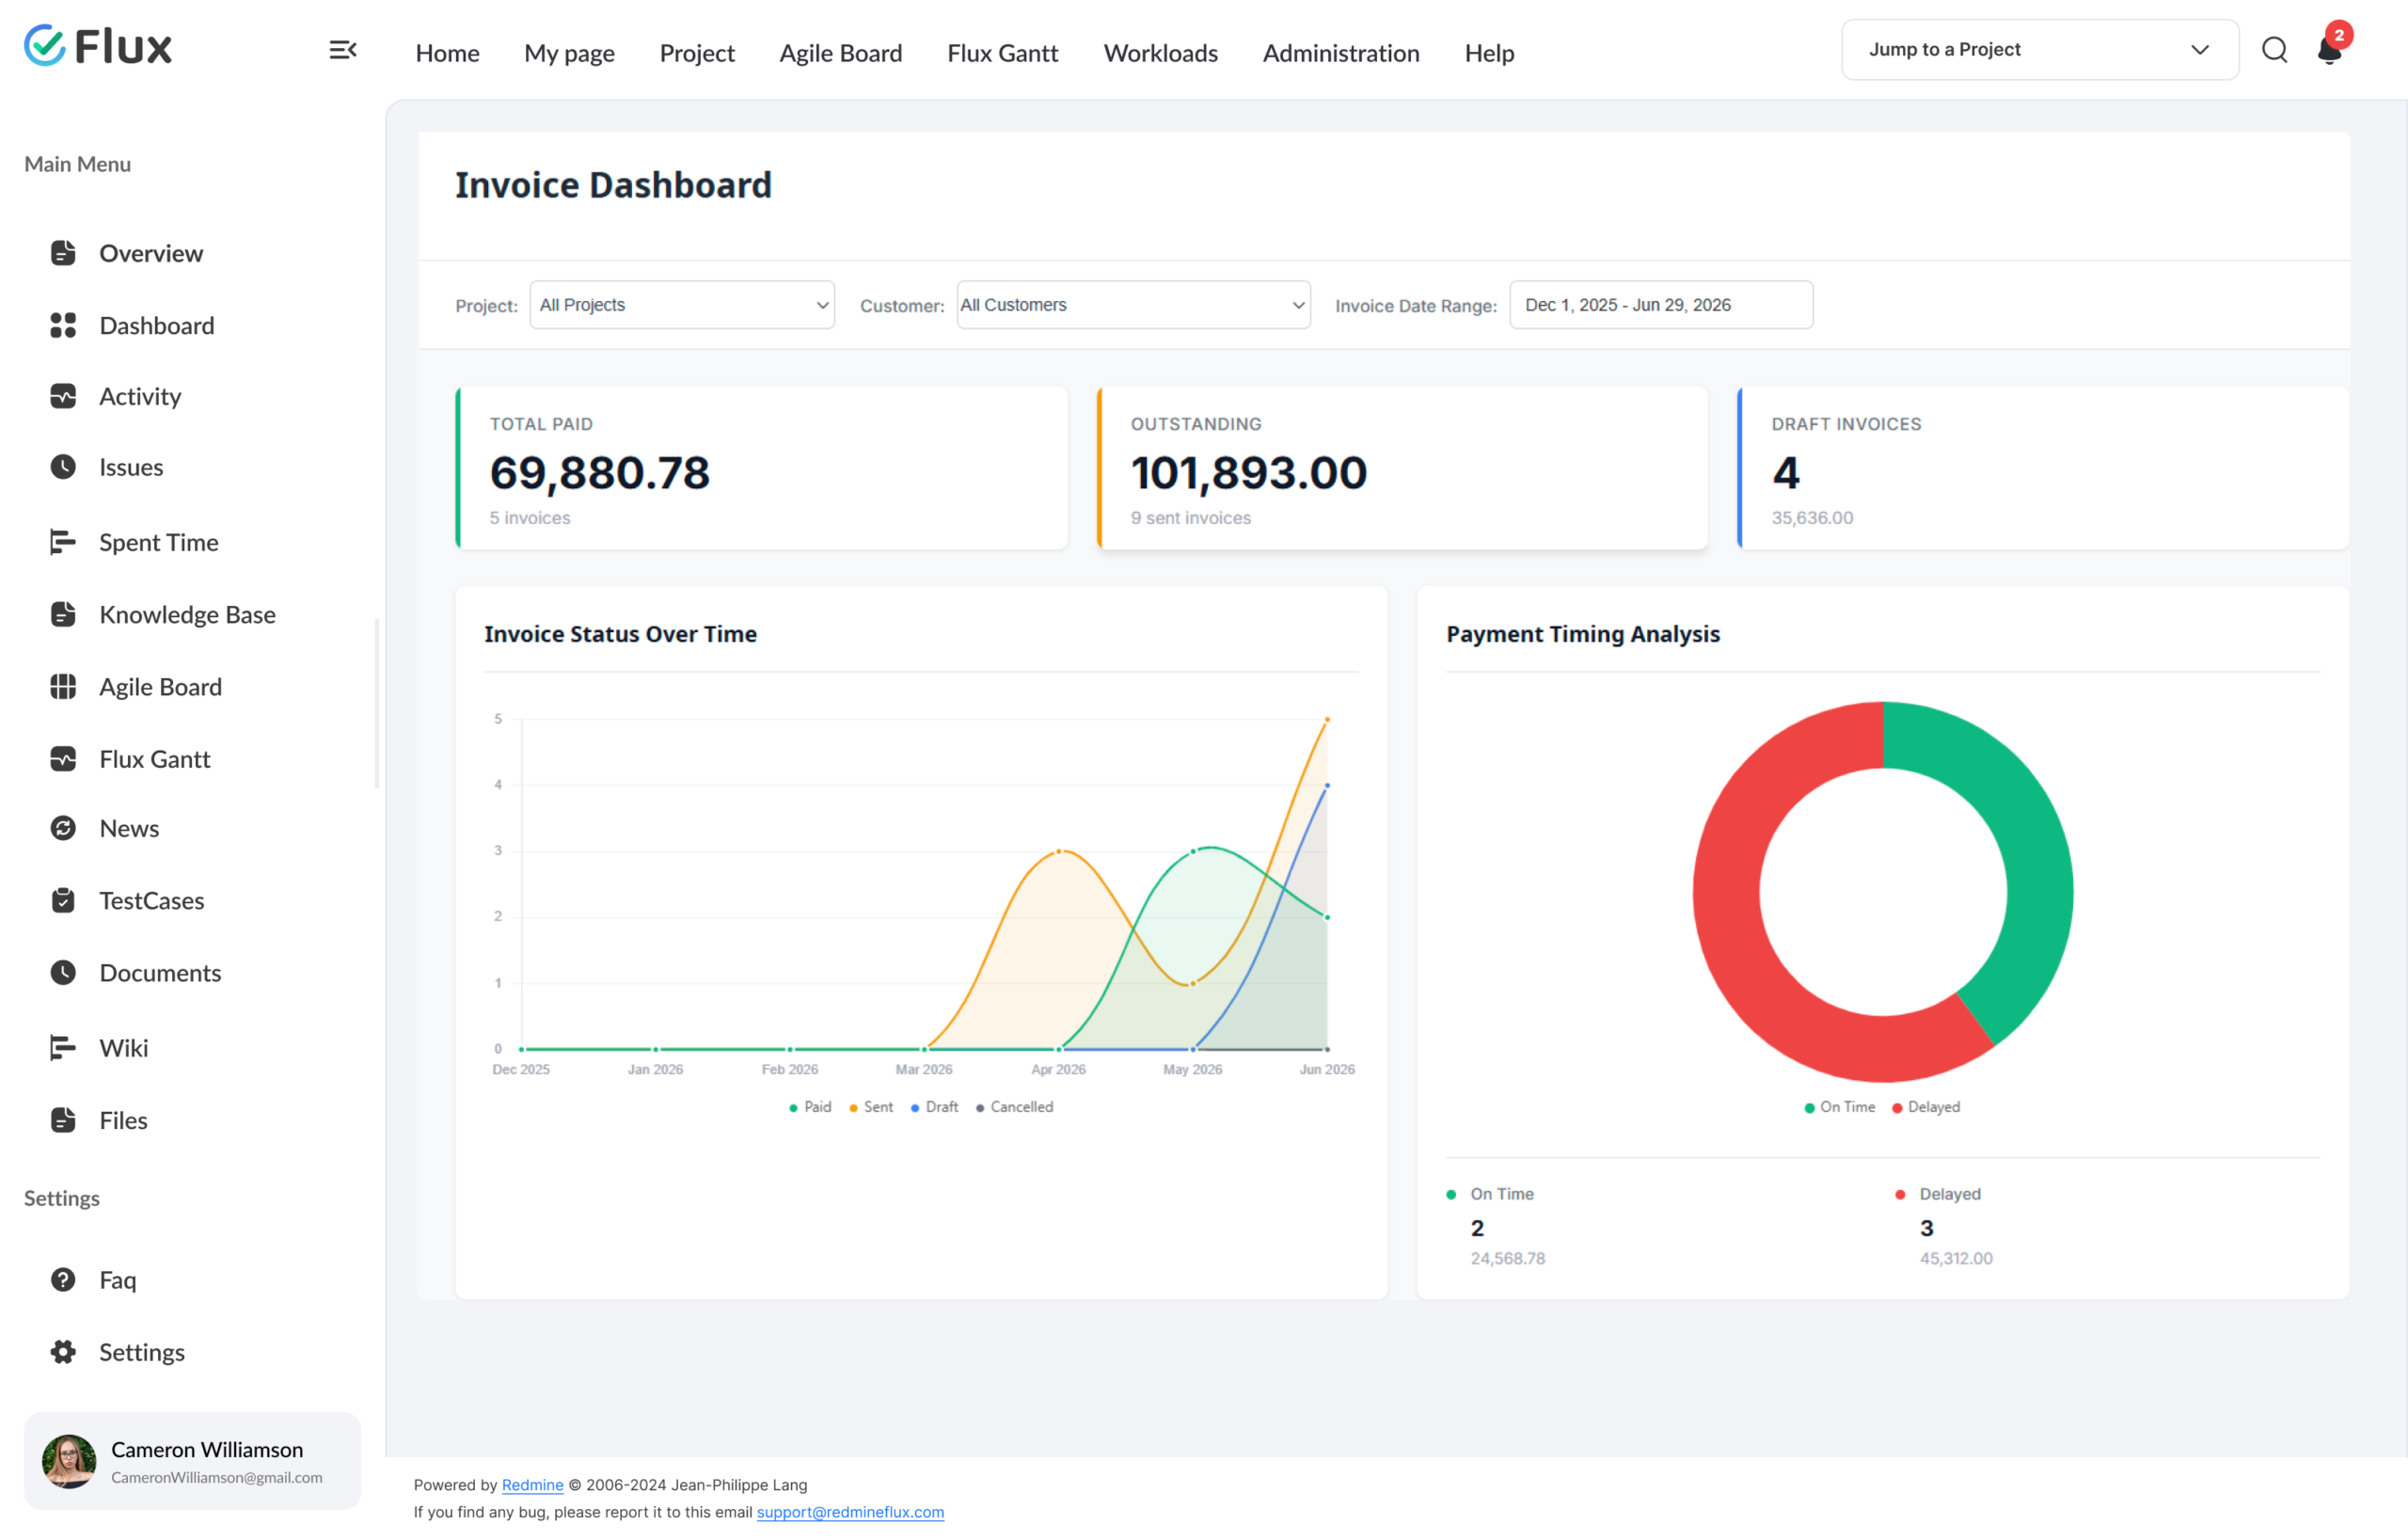Click the Outstanding card
The height and width of the screenshot is (1540, 2408).
coord(1402,468)
